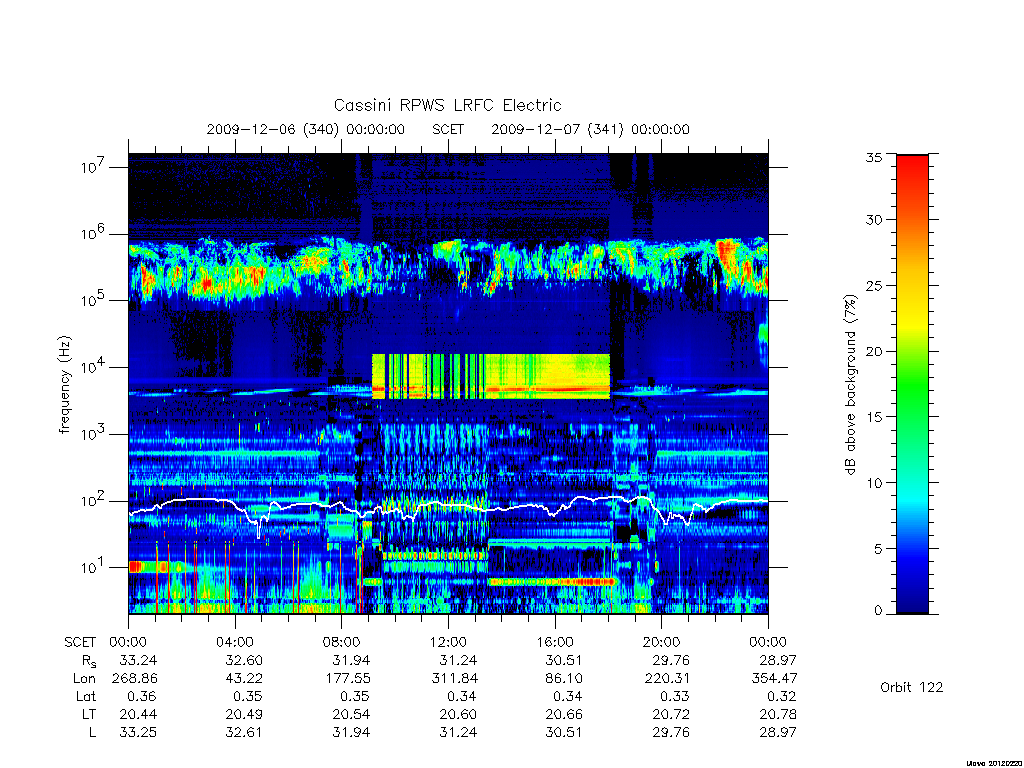Click the 04:00 time axis label
This screenshot has height=768, width=1024.
[235, 642]
